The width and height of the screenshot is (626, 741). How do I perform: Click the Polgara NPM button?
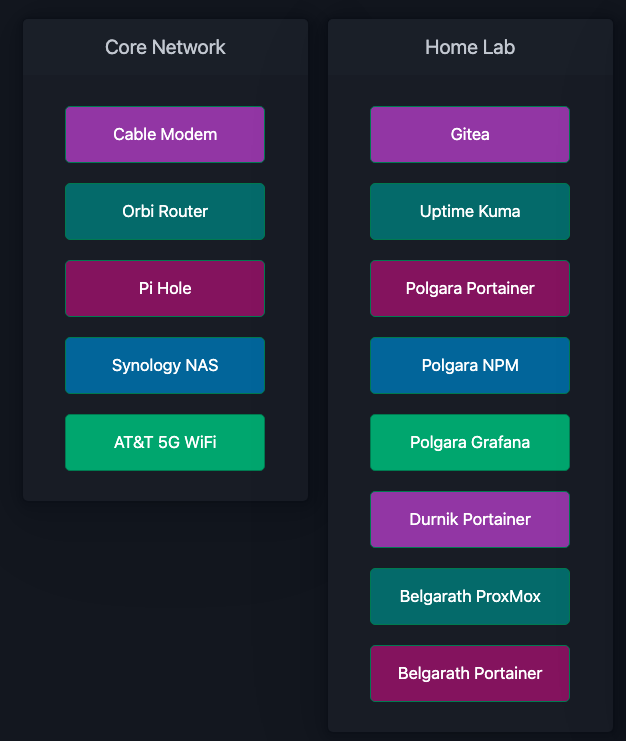tap(470, 365)
